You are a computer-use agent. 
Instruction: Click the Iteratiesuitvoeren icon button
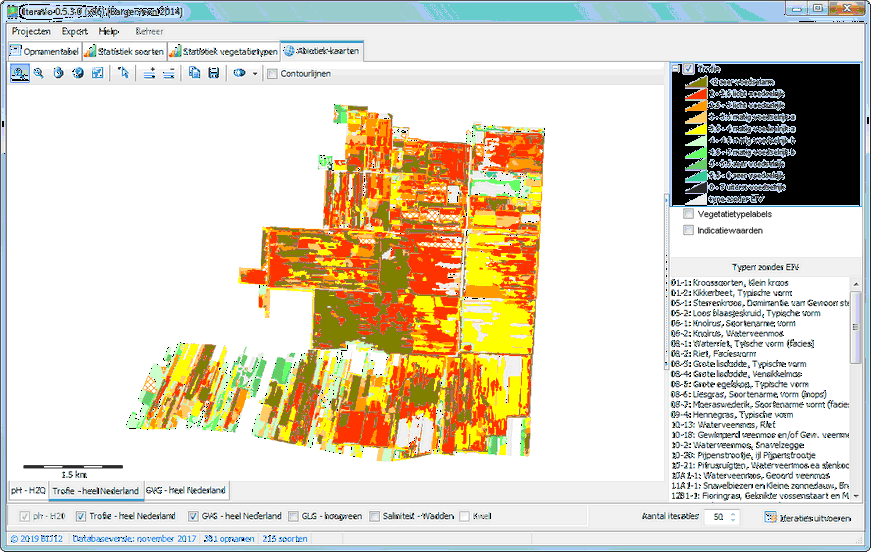(770, 517)
